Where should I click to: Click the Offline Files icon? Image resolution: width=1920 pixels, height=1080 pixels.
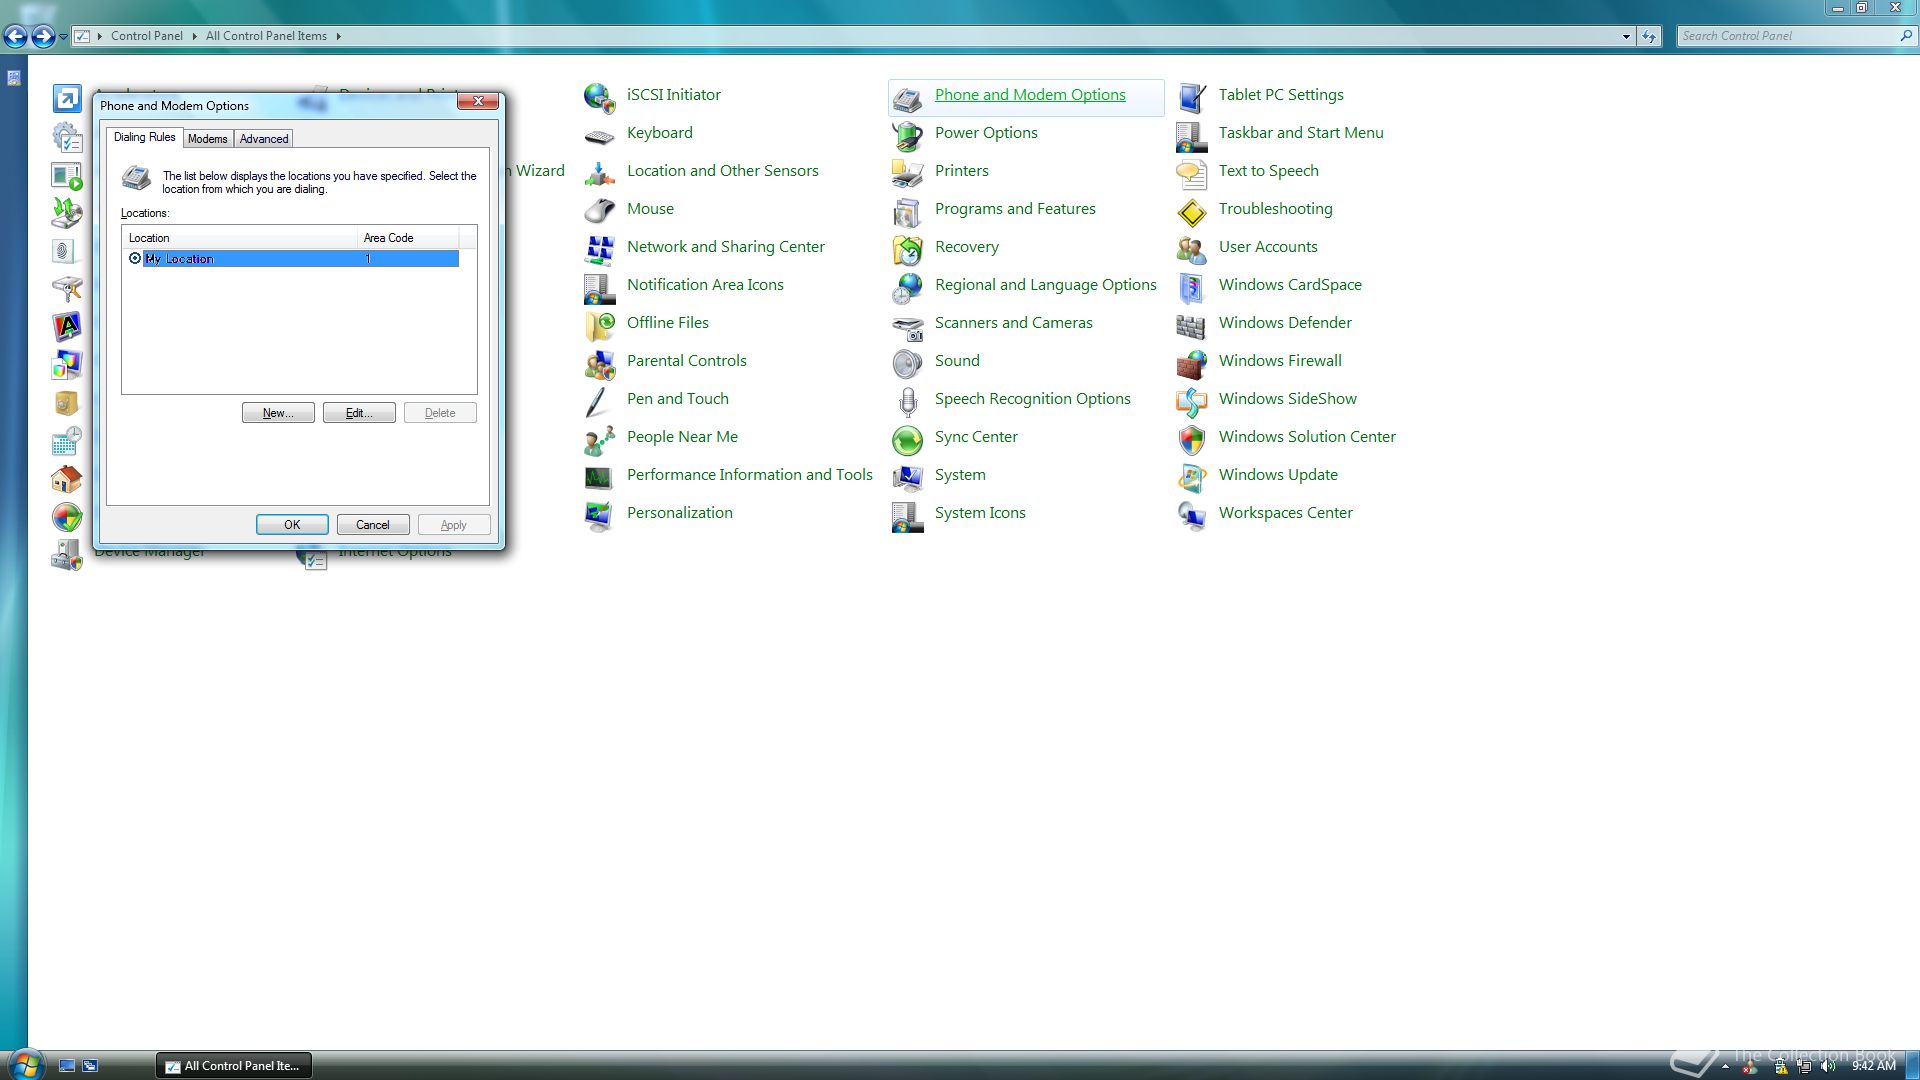[x=599, y=325]
